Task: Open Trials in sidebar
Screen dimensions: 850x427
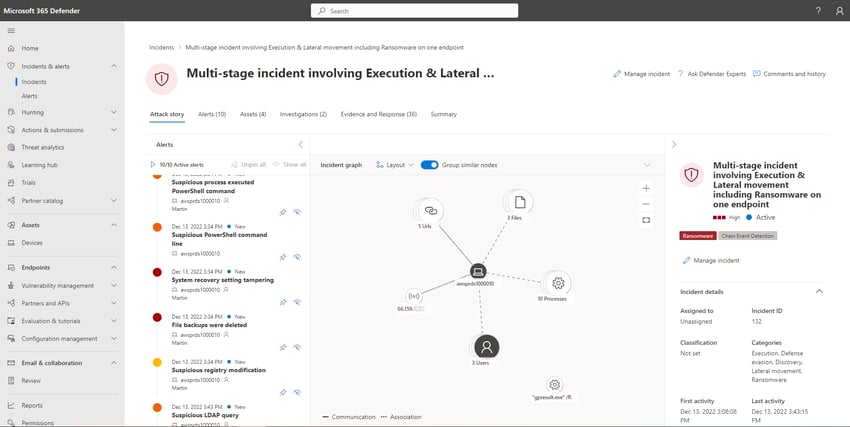Action: click(29, 183)
